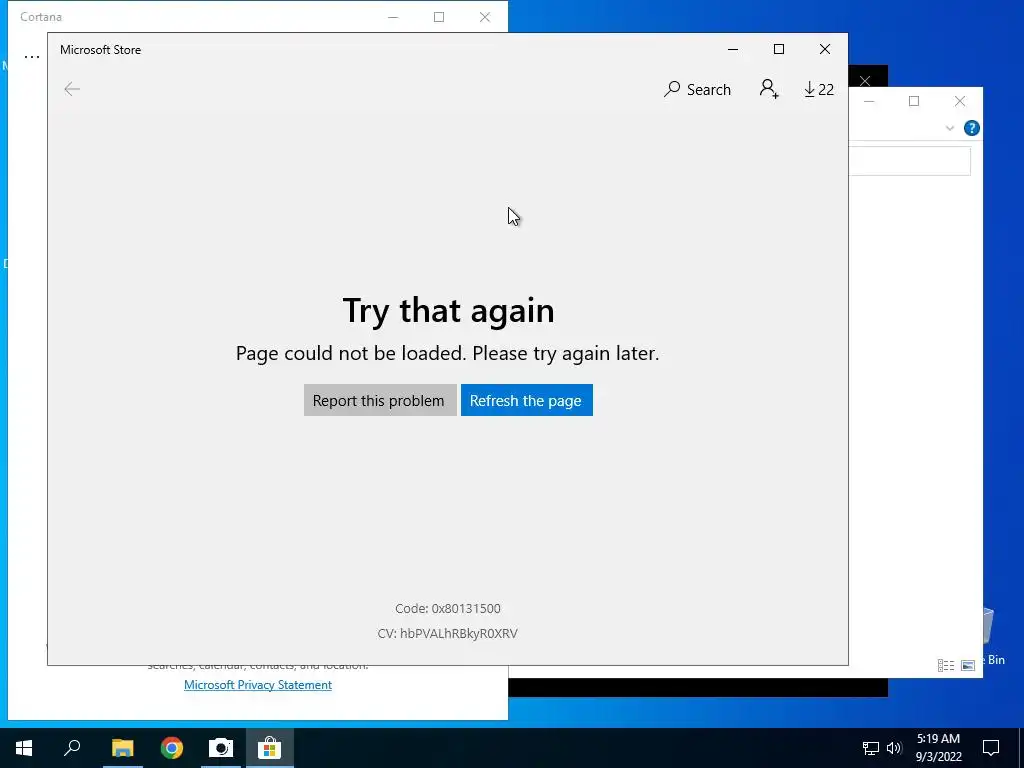The image size is (1024, 768).
Task: Click Microsoft Store taskbar icon
Action: coord(269,748)
